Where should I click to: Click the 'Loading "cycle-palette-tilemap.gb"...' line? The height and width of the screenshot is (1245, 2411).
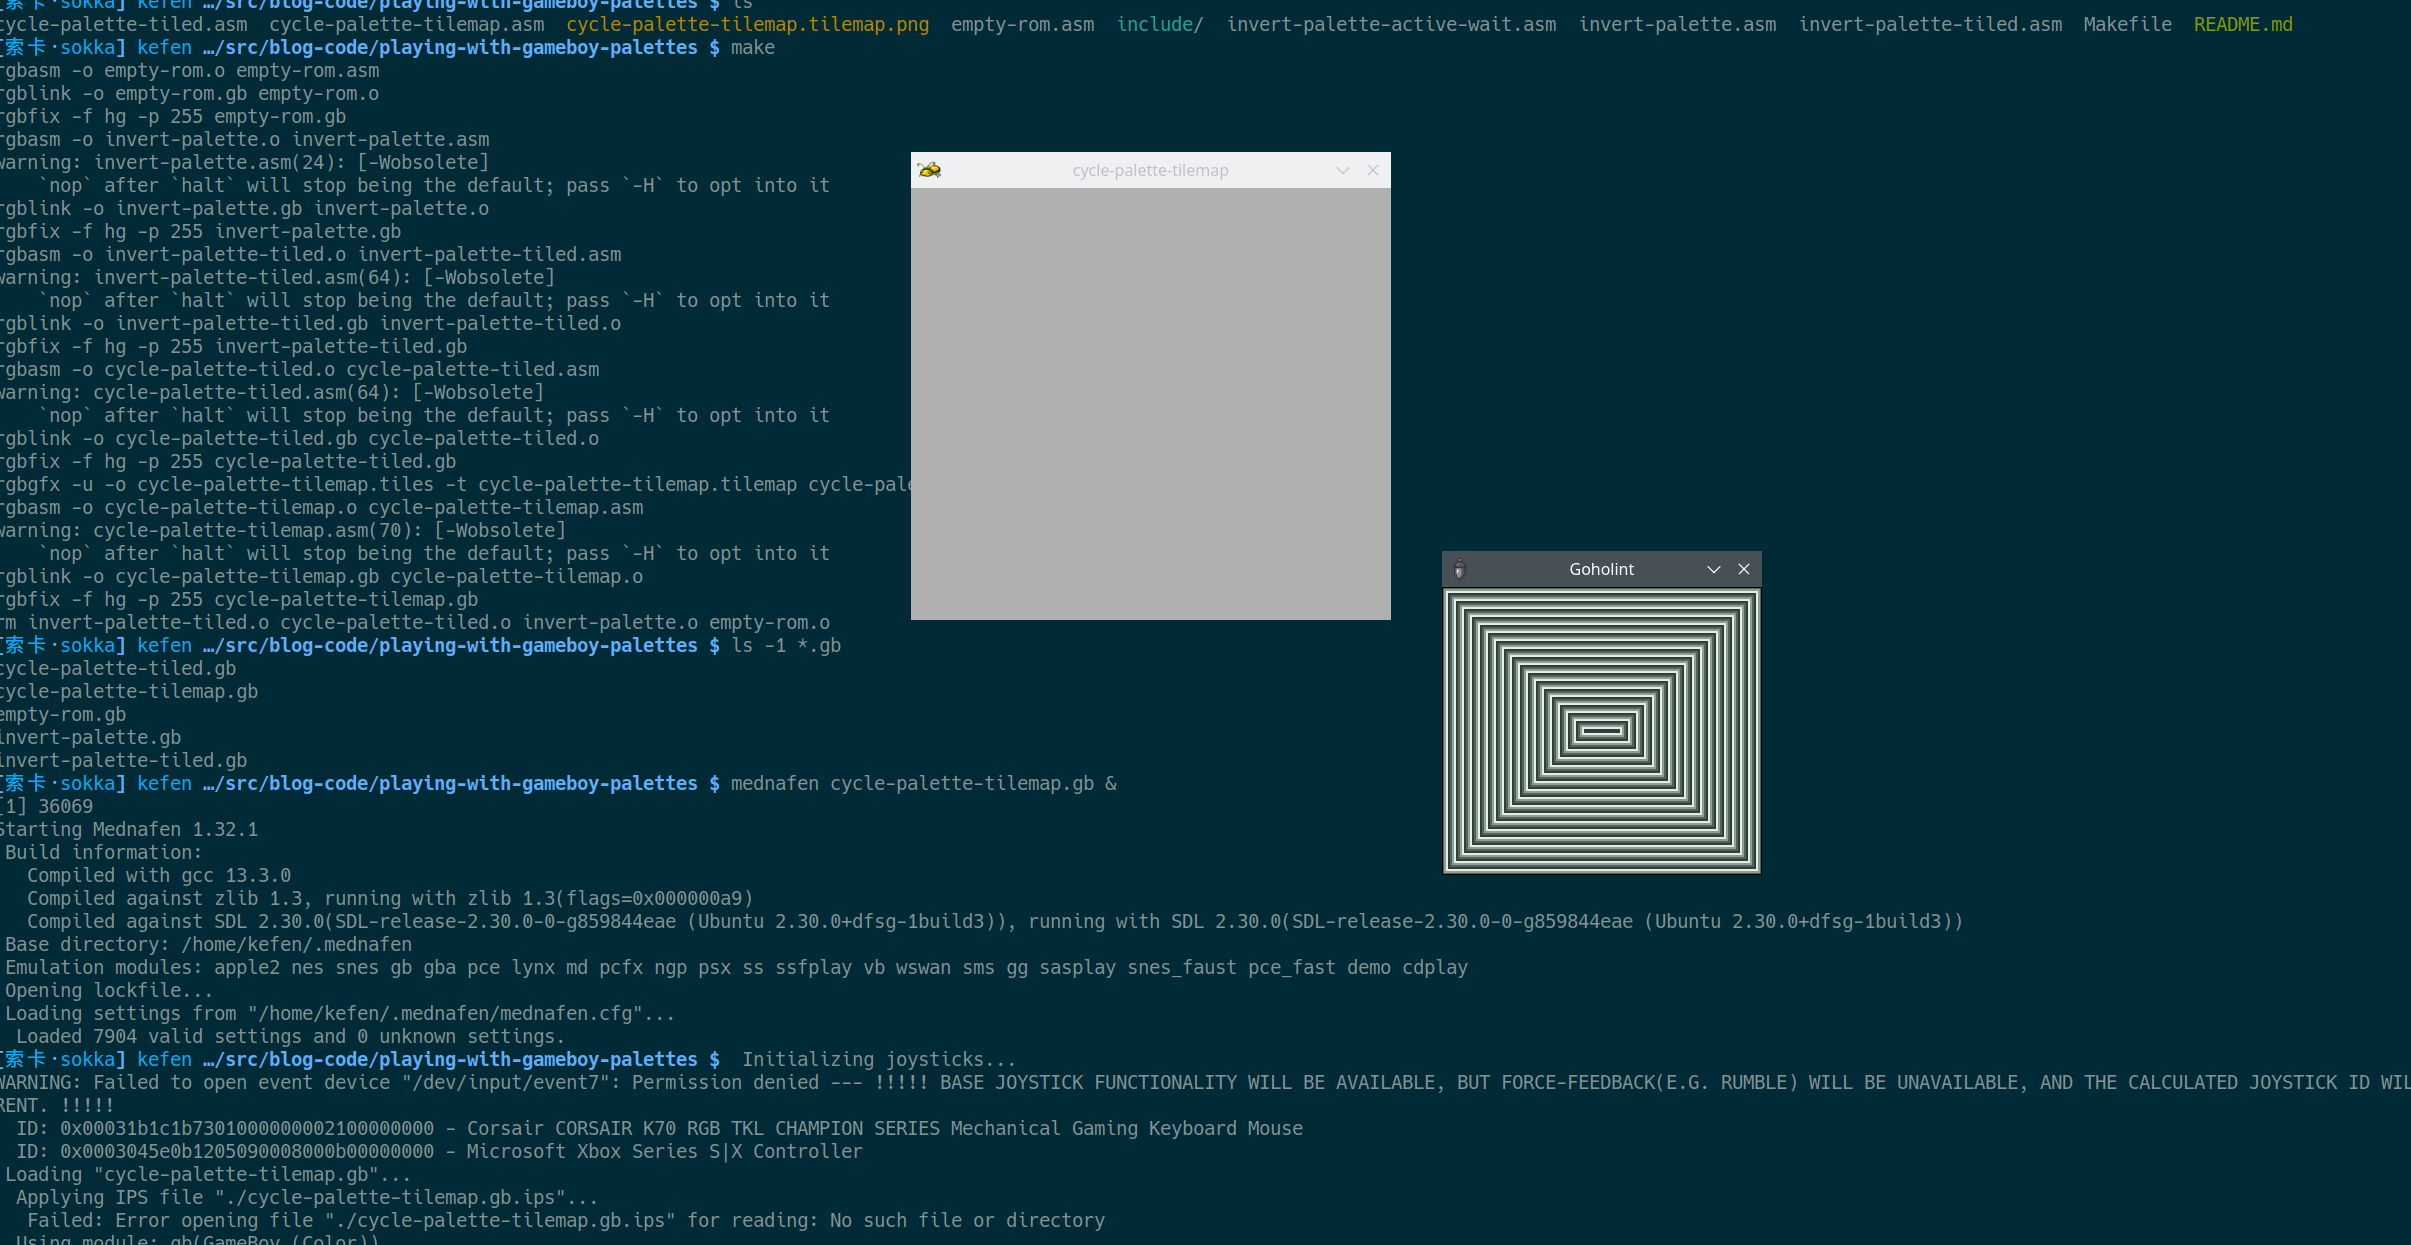(208, 1174)
